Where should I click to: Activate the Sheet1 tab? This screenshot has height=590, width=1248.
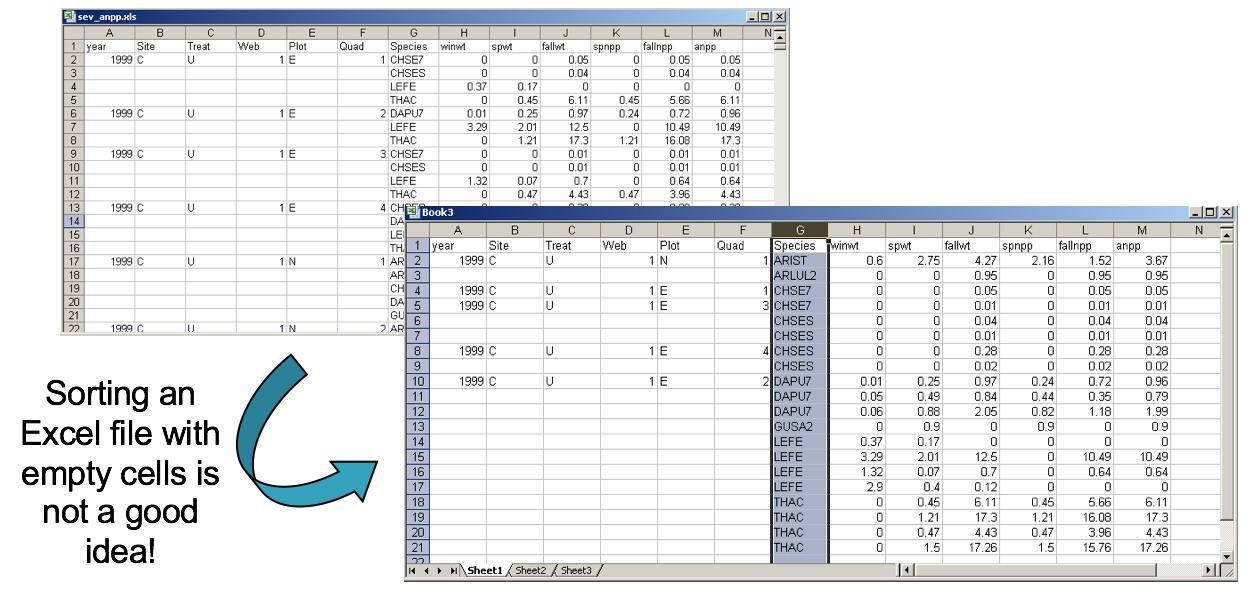(487, 571)
